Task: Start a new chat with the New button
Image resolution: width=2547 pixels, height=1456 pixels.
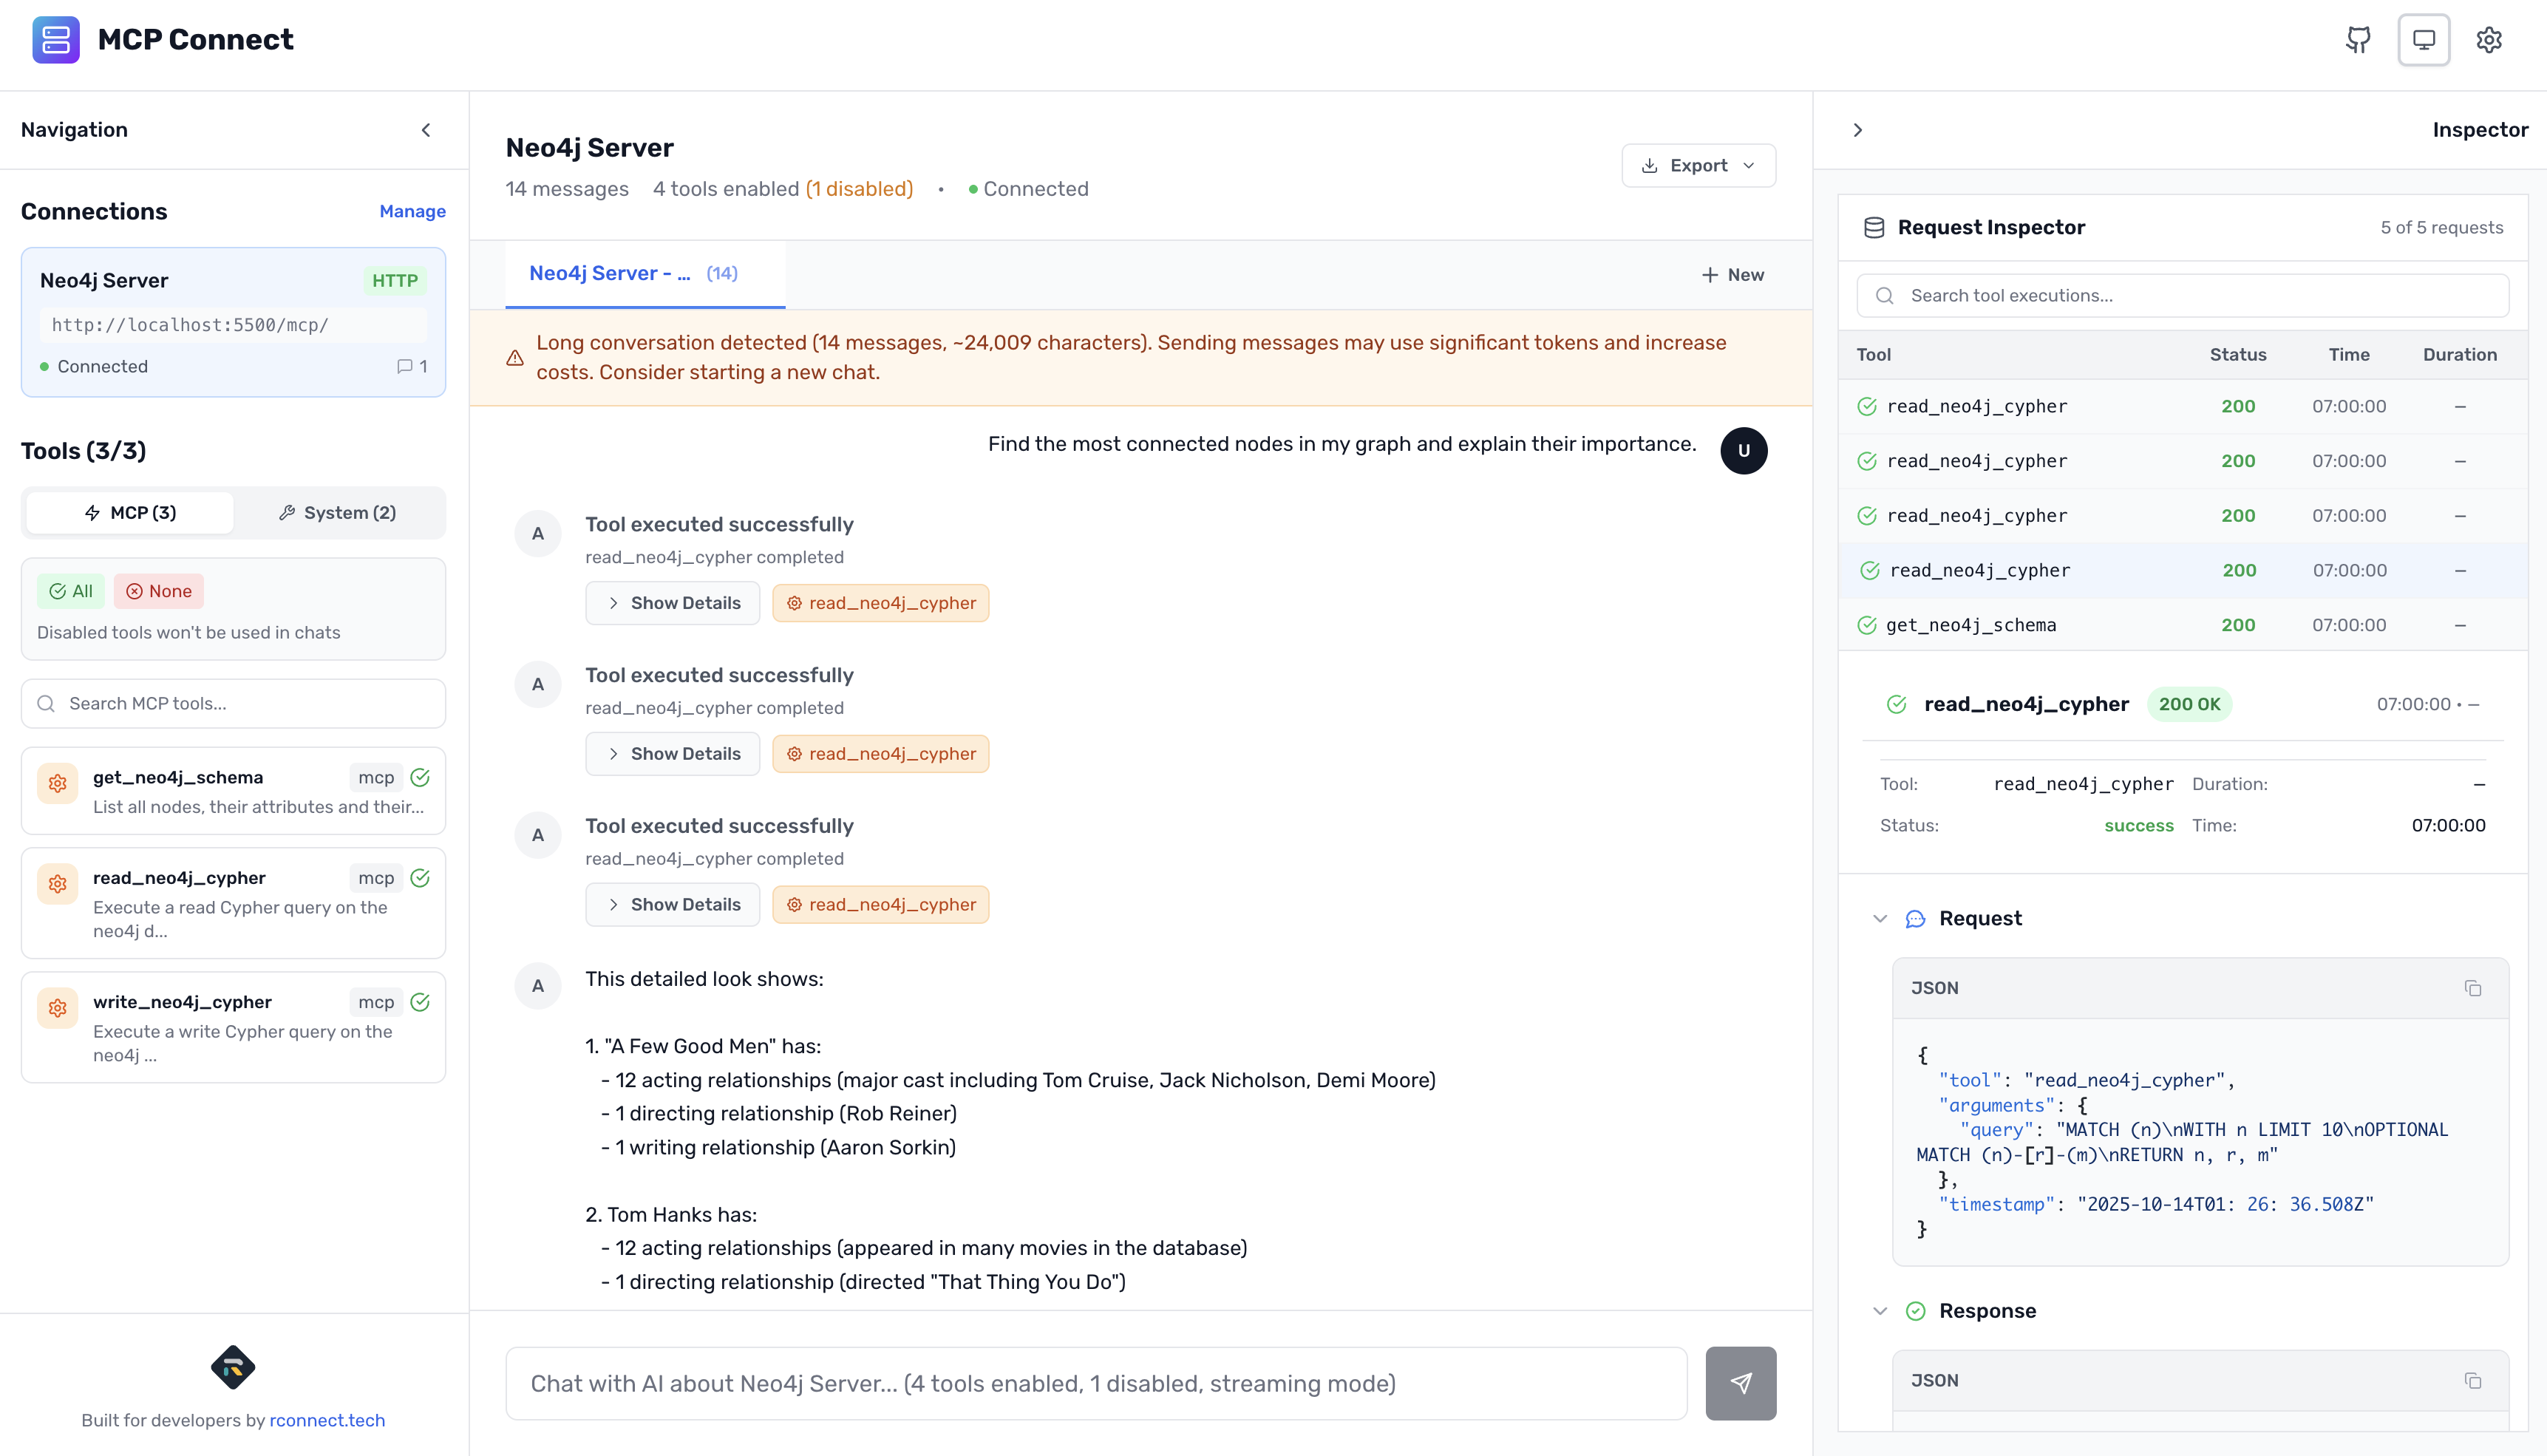Action: [x=1732, y=274]
